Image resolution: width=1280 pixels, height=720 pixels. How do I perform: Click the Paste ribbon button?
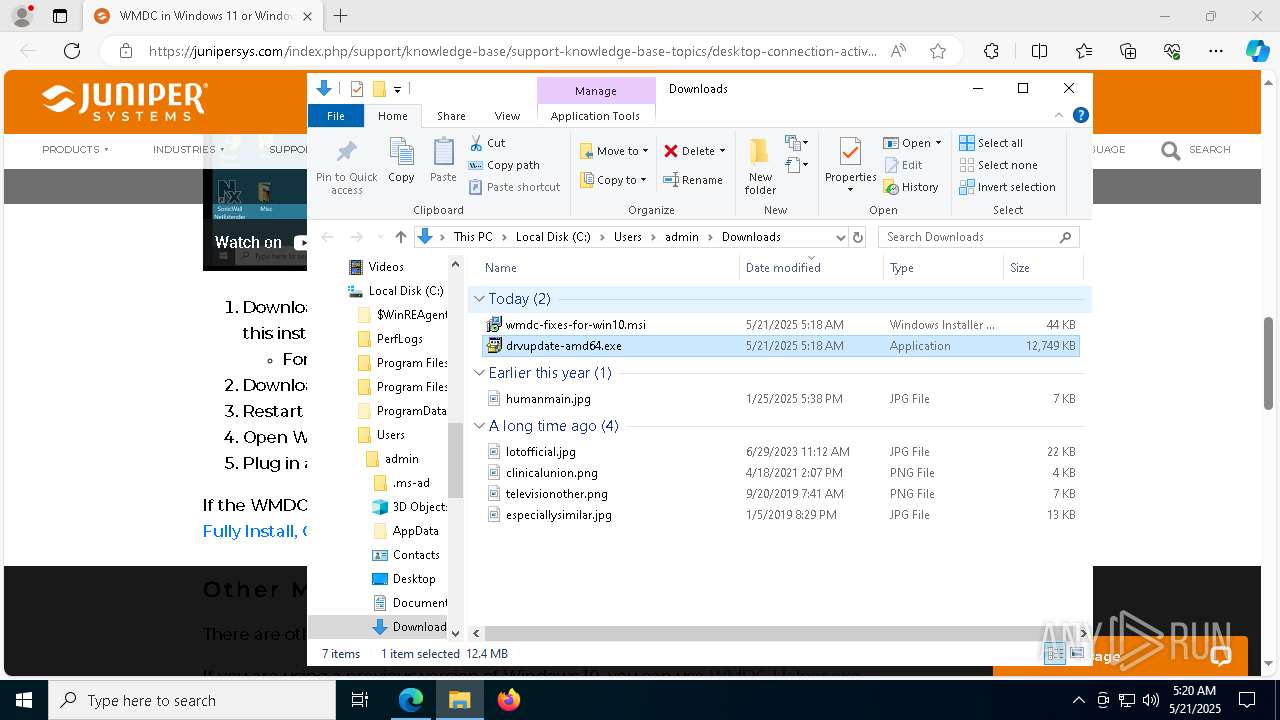pyautogui.click(x=443, y=160)
